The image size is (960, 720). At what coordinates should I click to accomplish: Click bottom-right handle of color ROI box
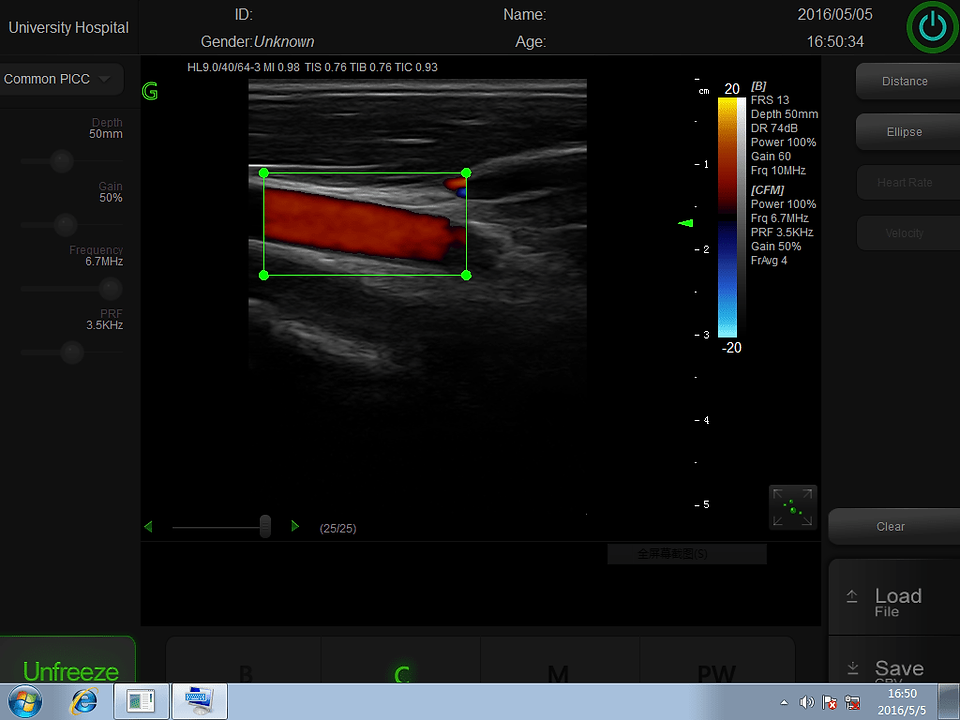click(x=466, y=276)
